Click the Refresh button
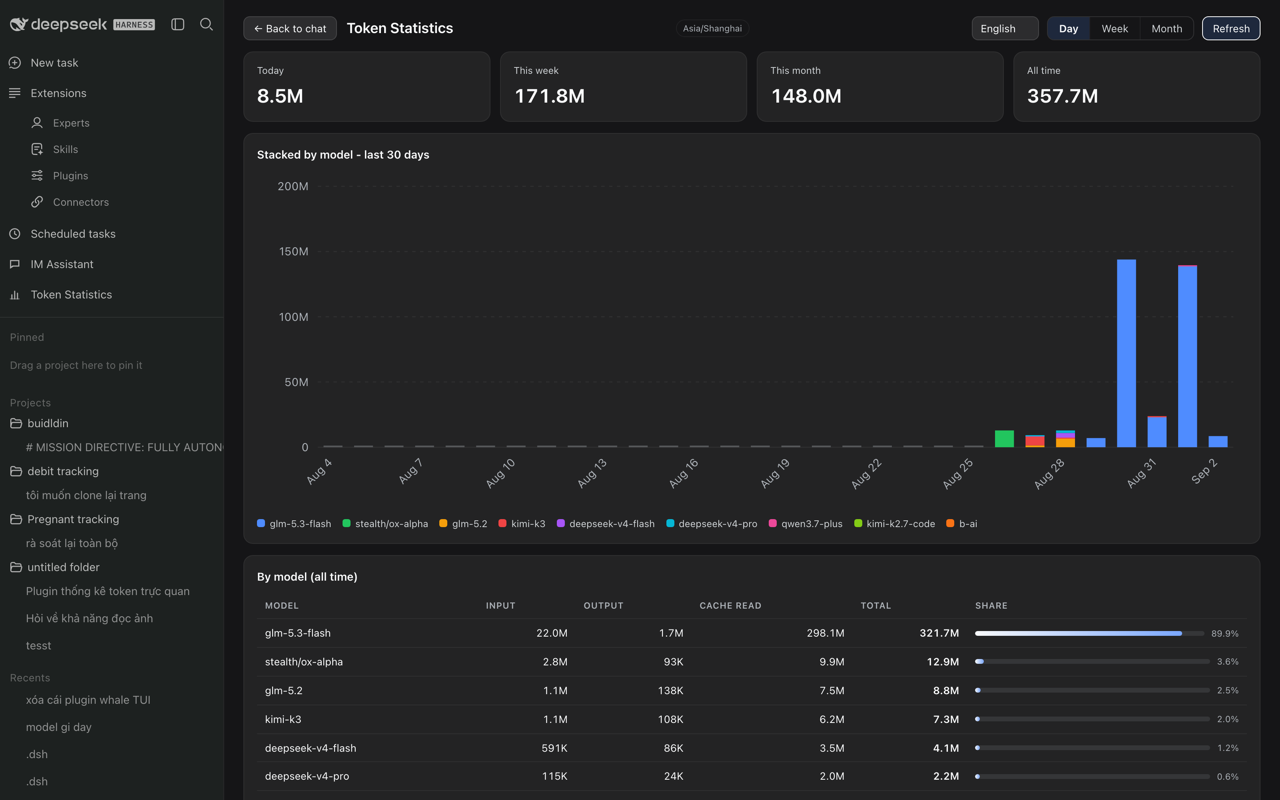This screenshot has height=800, width=1280. click(x=1231, y=28)
